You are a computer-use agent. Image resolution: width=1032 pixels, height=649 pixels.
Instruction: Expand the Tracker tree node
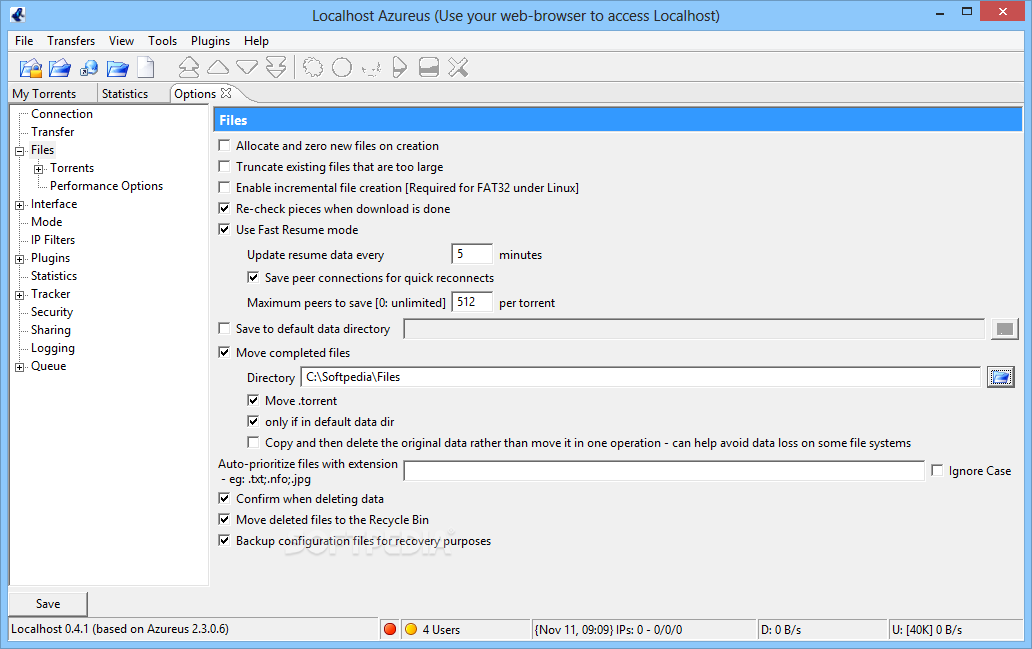[x=20, y=296]
